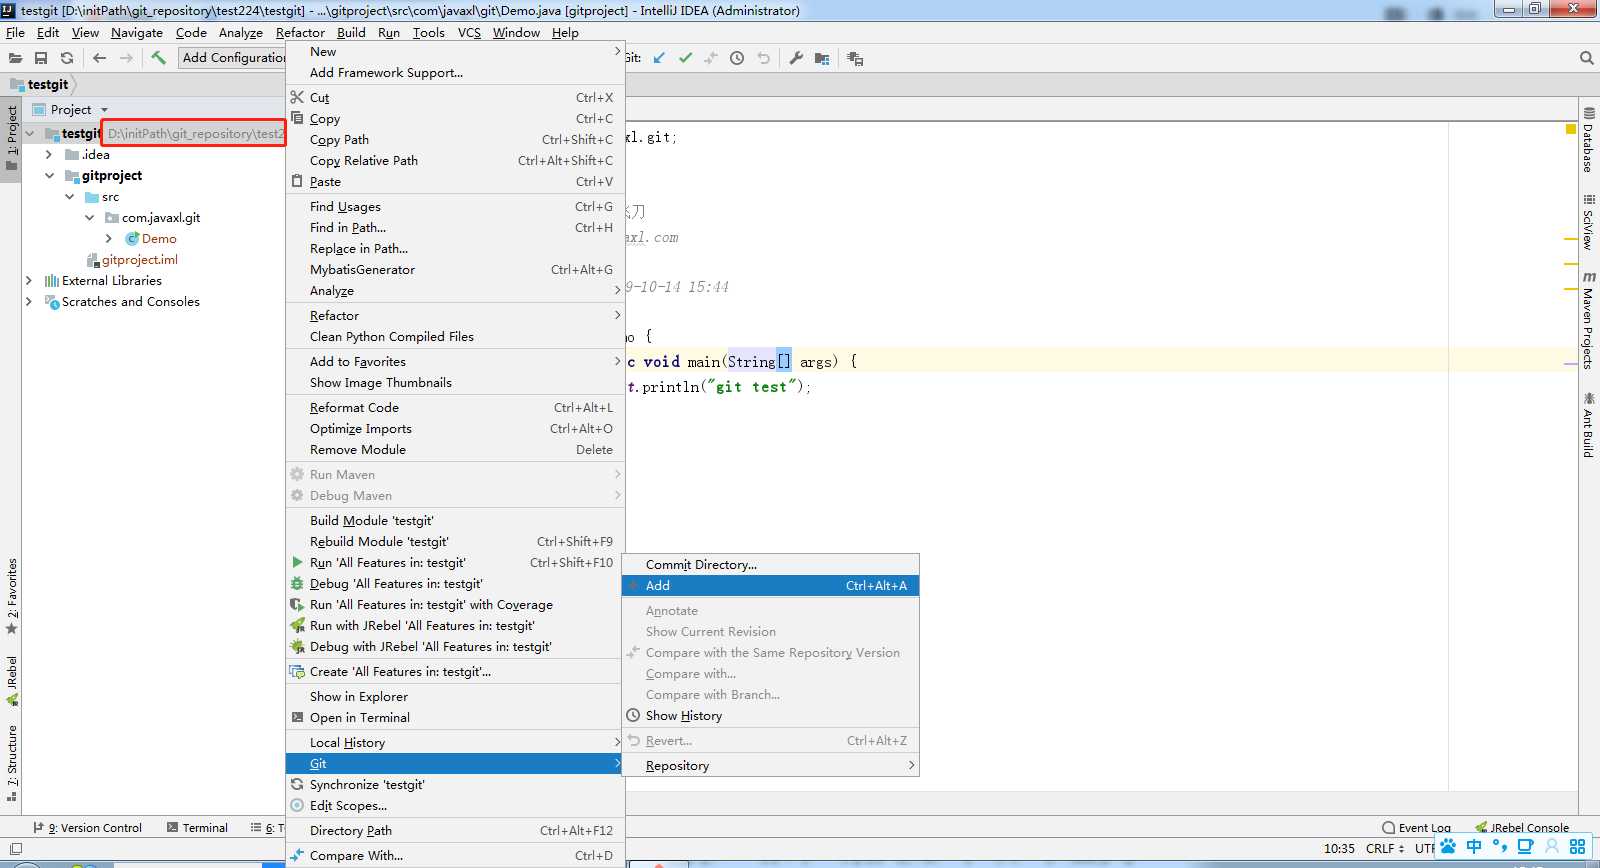The height and width of the screenshot is (868, 1600).
Task: Open the Event Log panel
Action: pyautogui.click(x=1416, y=828)
